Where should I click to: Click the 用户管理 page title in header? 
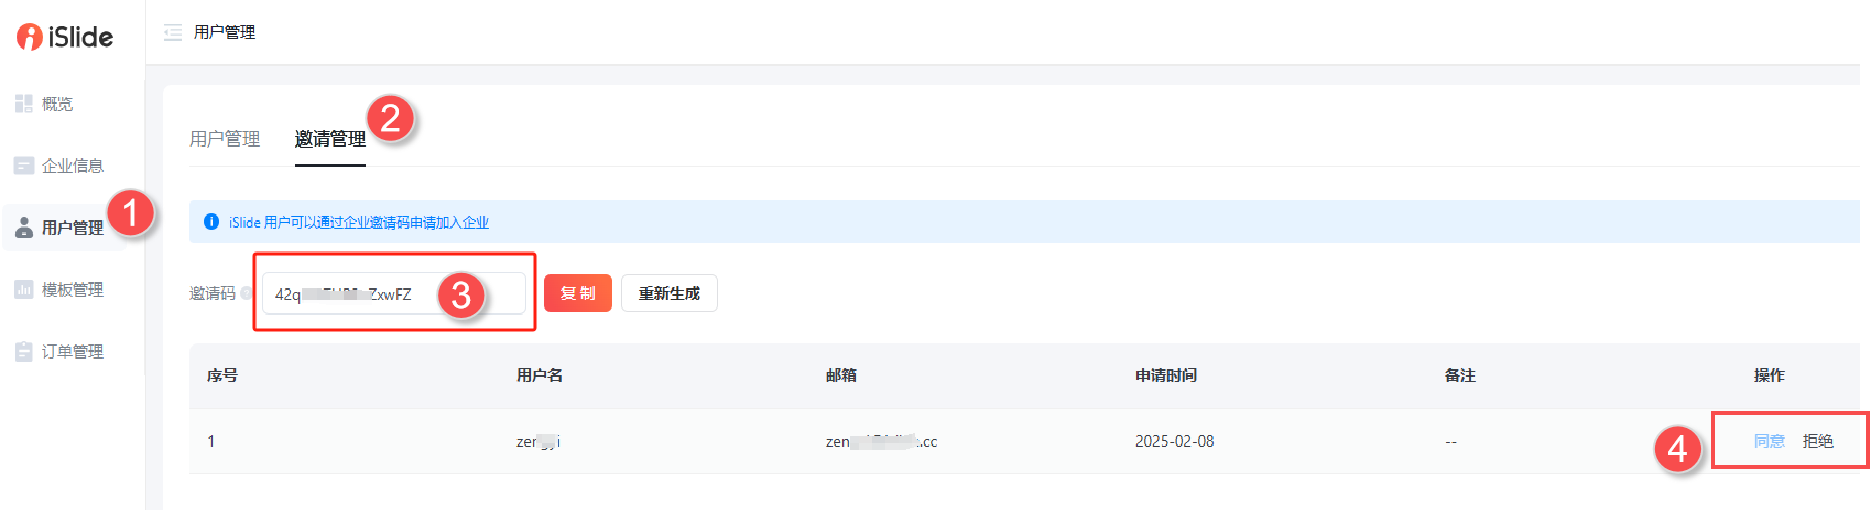click(224, 33)
